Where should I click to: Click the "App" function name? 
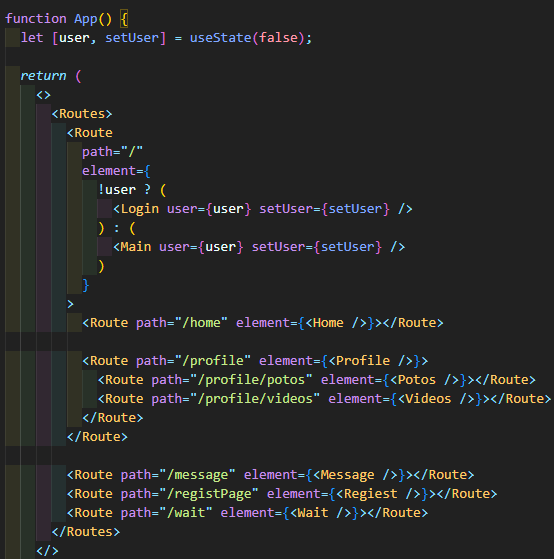(86, 19)
